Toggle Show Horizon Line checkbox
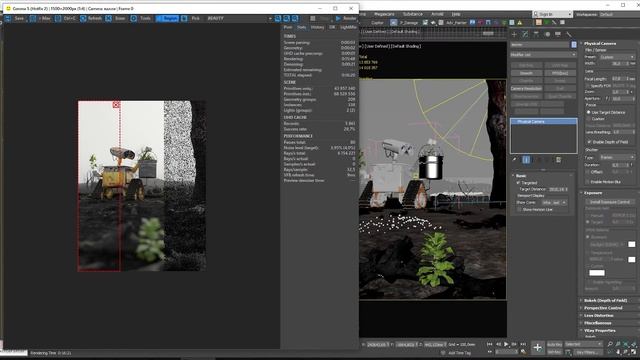 pos(520,209)
